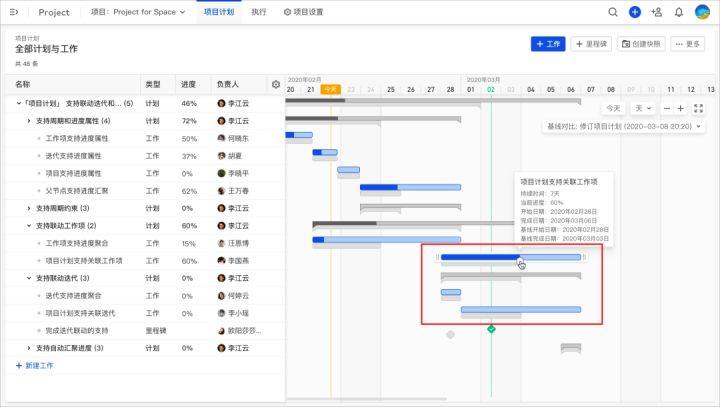Click the blue + 工作 button
Viewport: 720px width, 407px height.
(548, 44)
